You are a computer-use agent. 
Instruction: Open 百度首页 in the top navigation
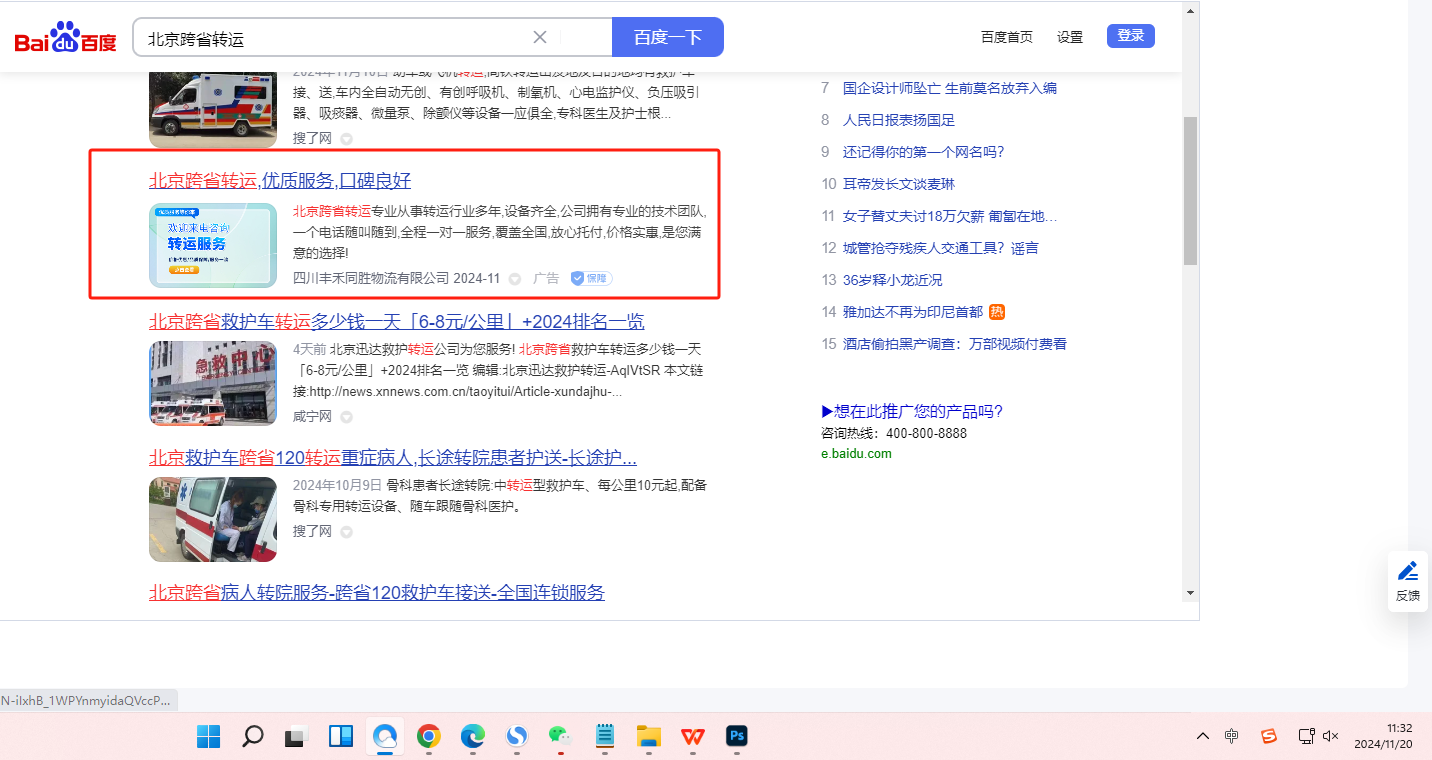click(1006, 37)
